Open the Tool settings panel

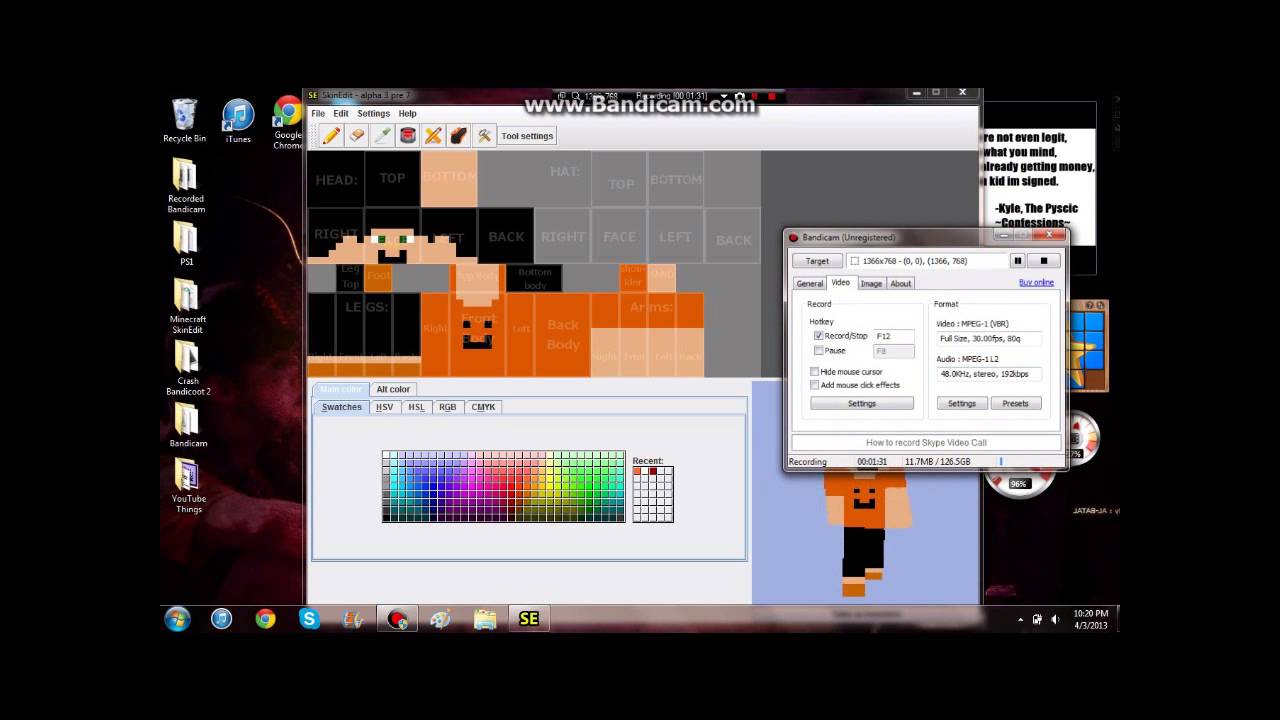pyautogui.click(x=527, y=136)
